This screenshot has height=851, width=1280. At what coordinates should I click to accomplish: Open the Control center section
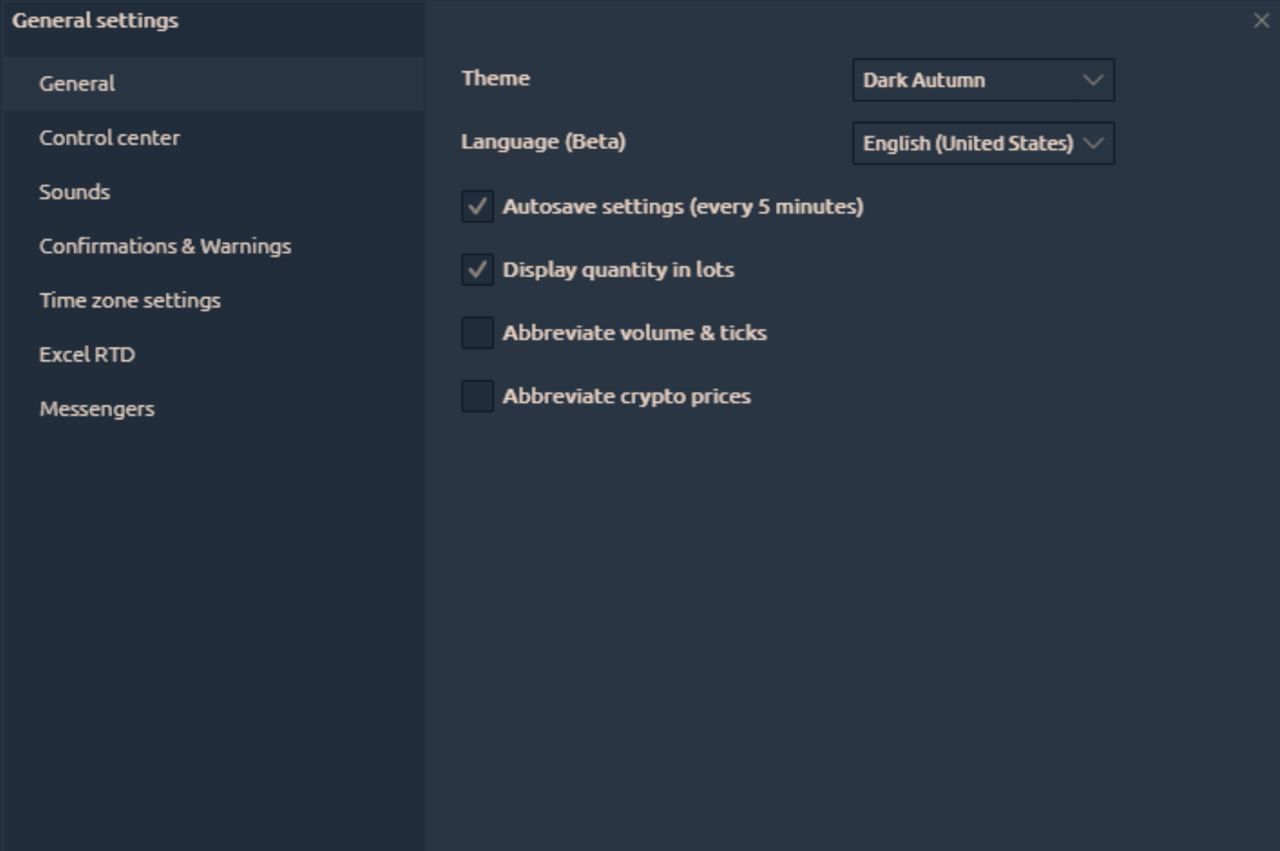tap(109, 138)
